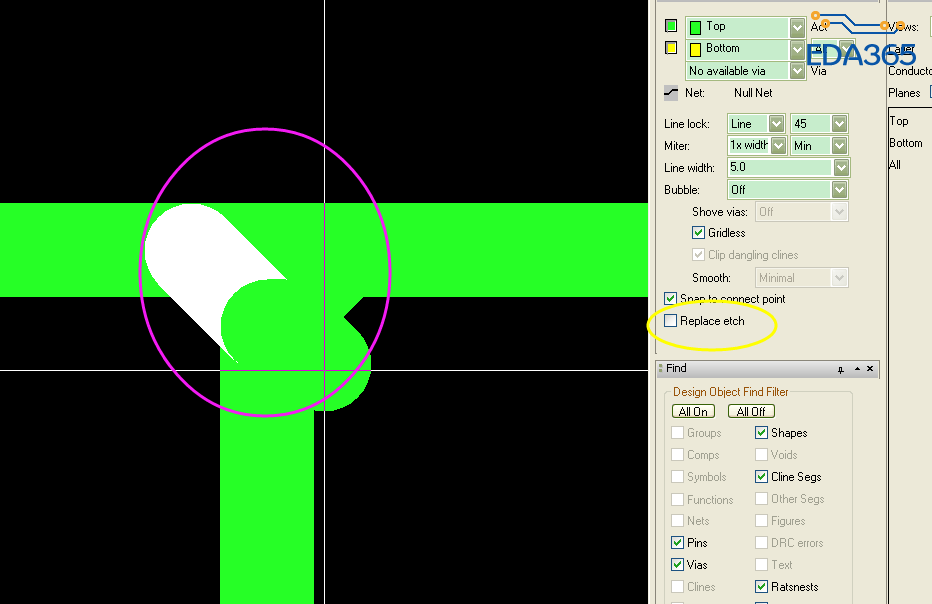Uncheck the Pins find filter
This screenshot has width=932, height=604.
point(678,543)
